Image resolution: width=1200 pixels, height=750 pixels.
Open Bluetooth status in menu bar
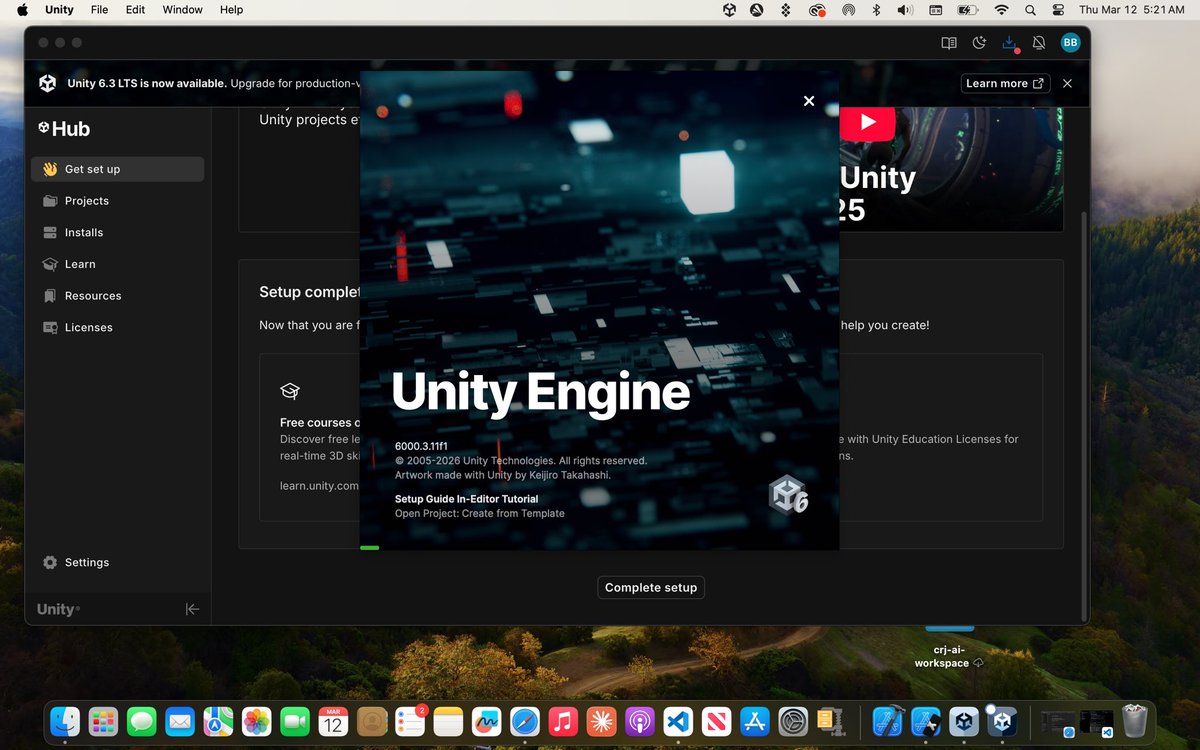(876, 10)
